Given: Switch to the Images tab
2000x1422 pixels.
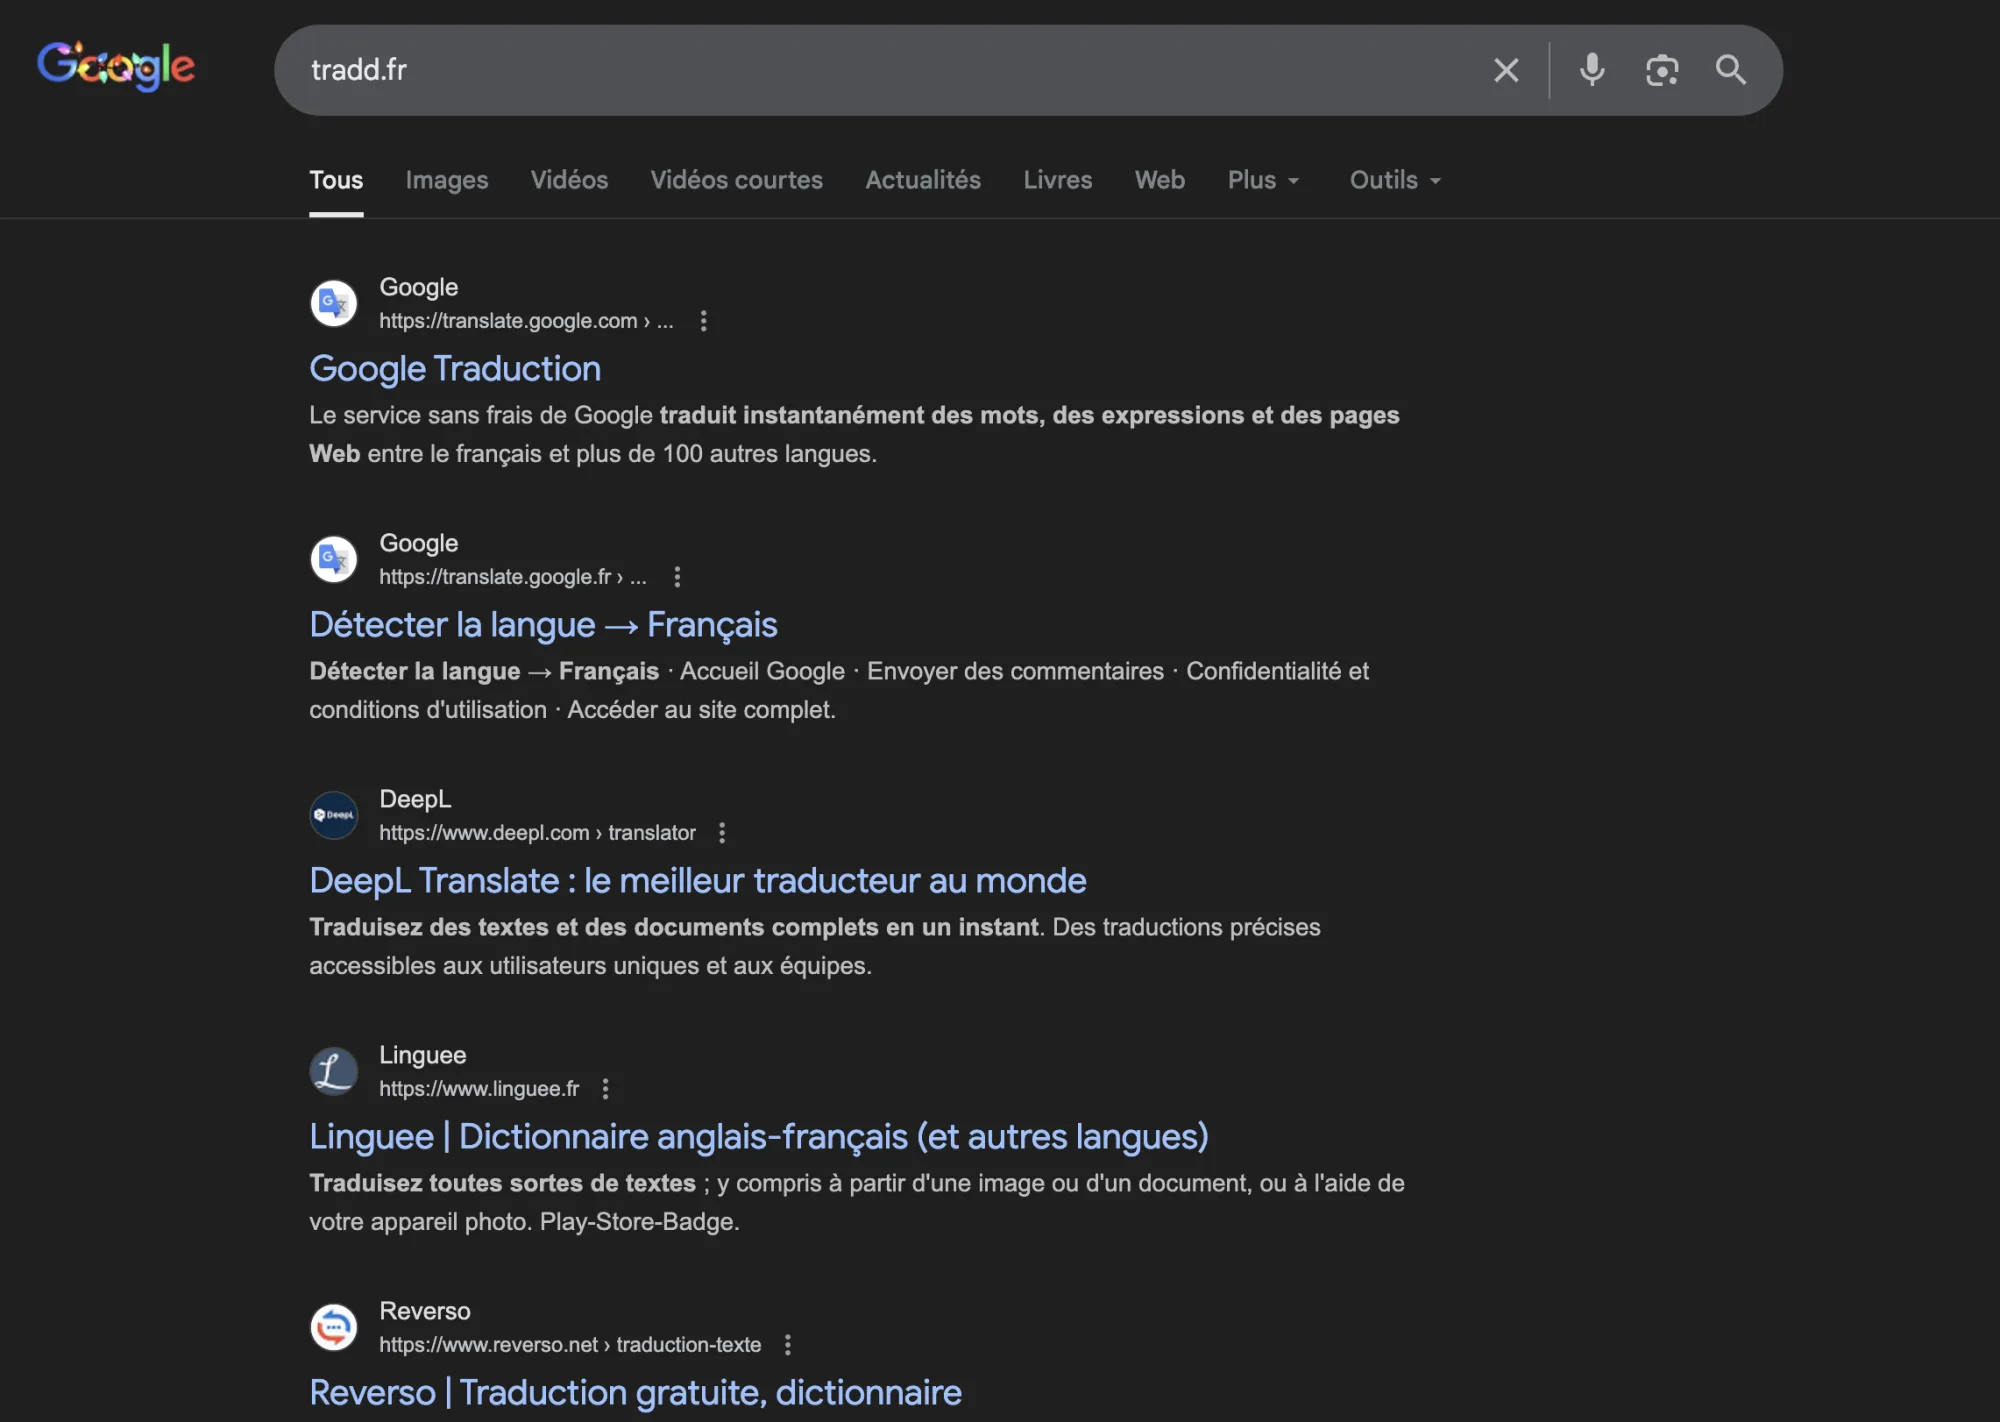Looking at the screenshot, I should 447,180.
